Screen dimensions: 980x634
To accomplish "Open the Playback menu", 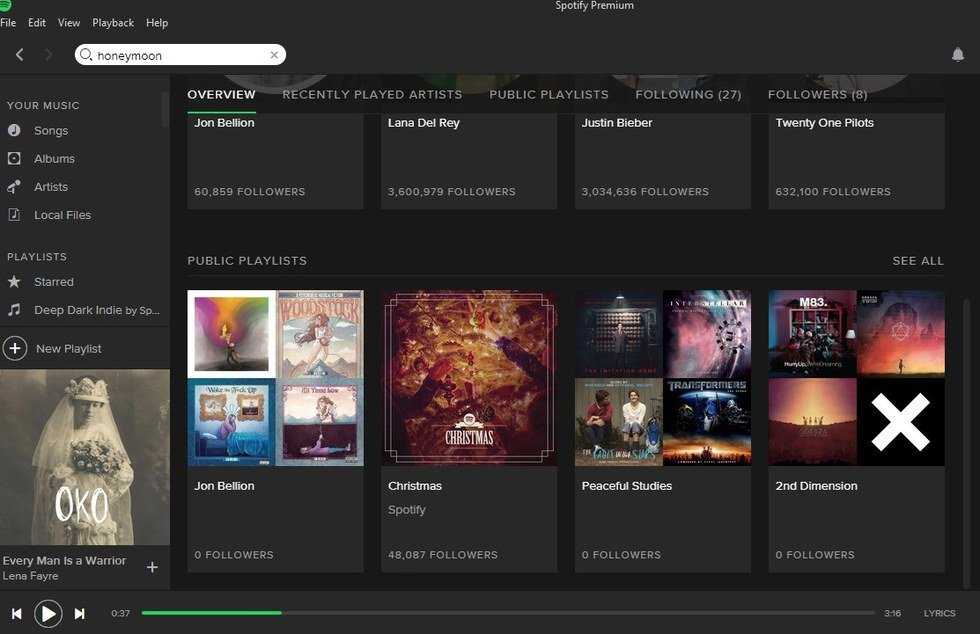I will point(113,22).
